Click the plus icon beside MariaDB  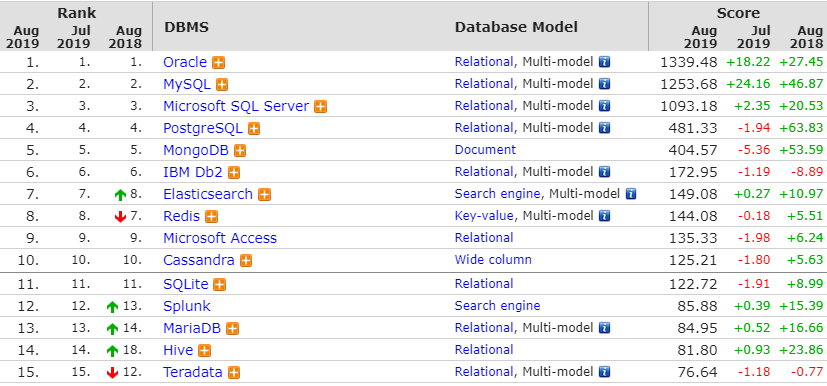click(233, 329)
